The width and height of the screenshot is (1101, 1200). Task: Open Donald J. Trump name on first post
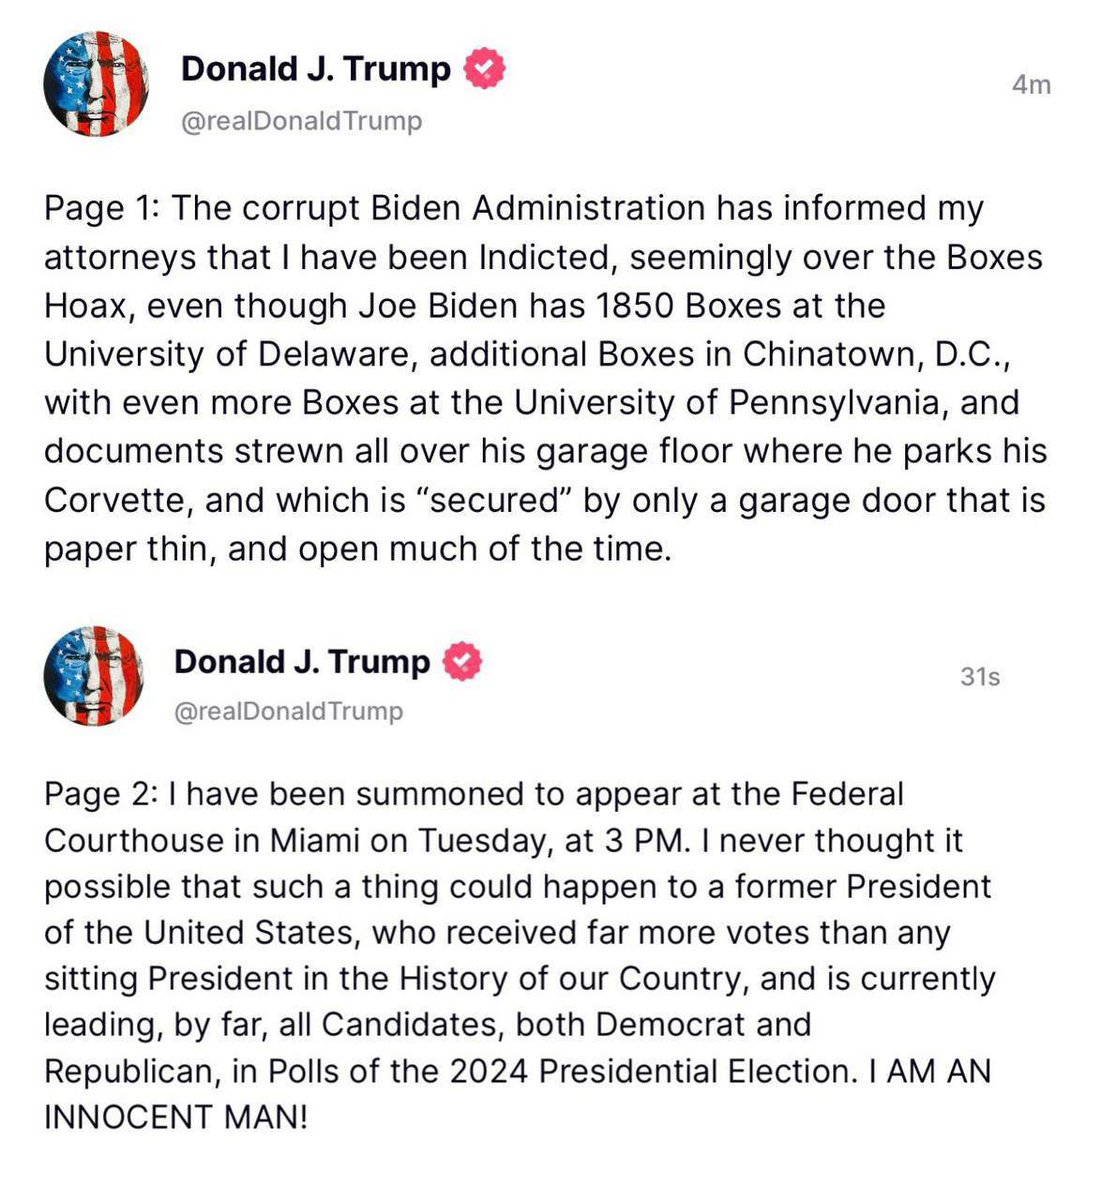coord(316,69)
